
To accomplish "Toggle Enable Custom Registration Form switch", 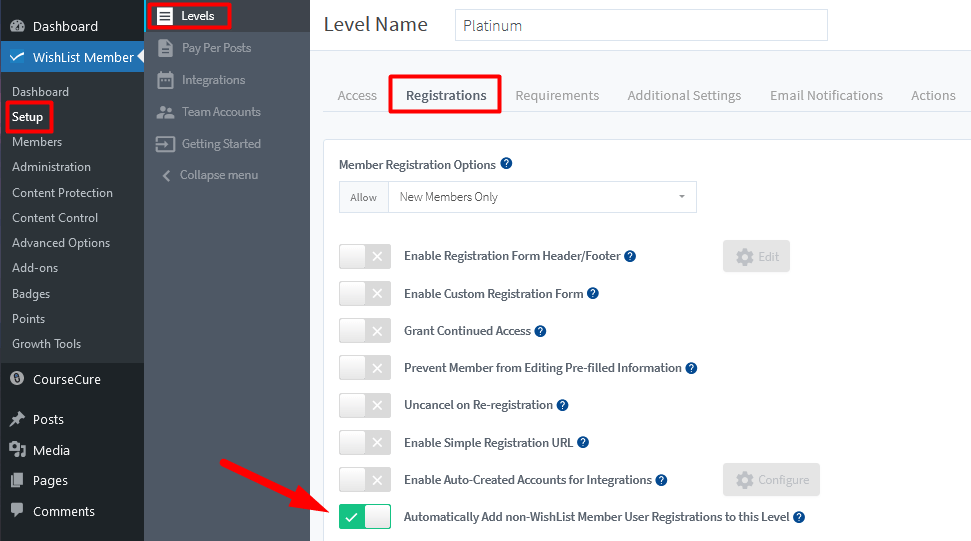I will pyautogui.click(x=365, y=293).
